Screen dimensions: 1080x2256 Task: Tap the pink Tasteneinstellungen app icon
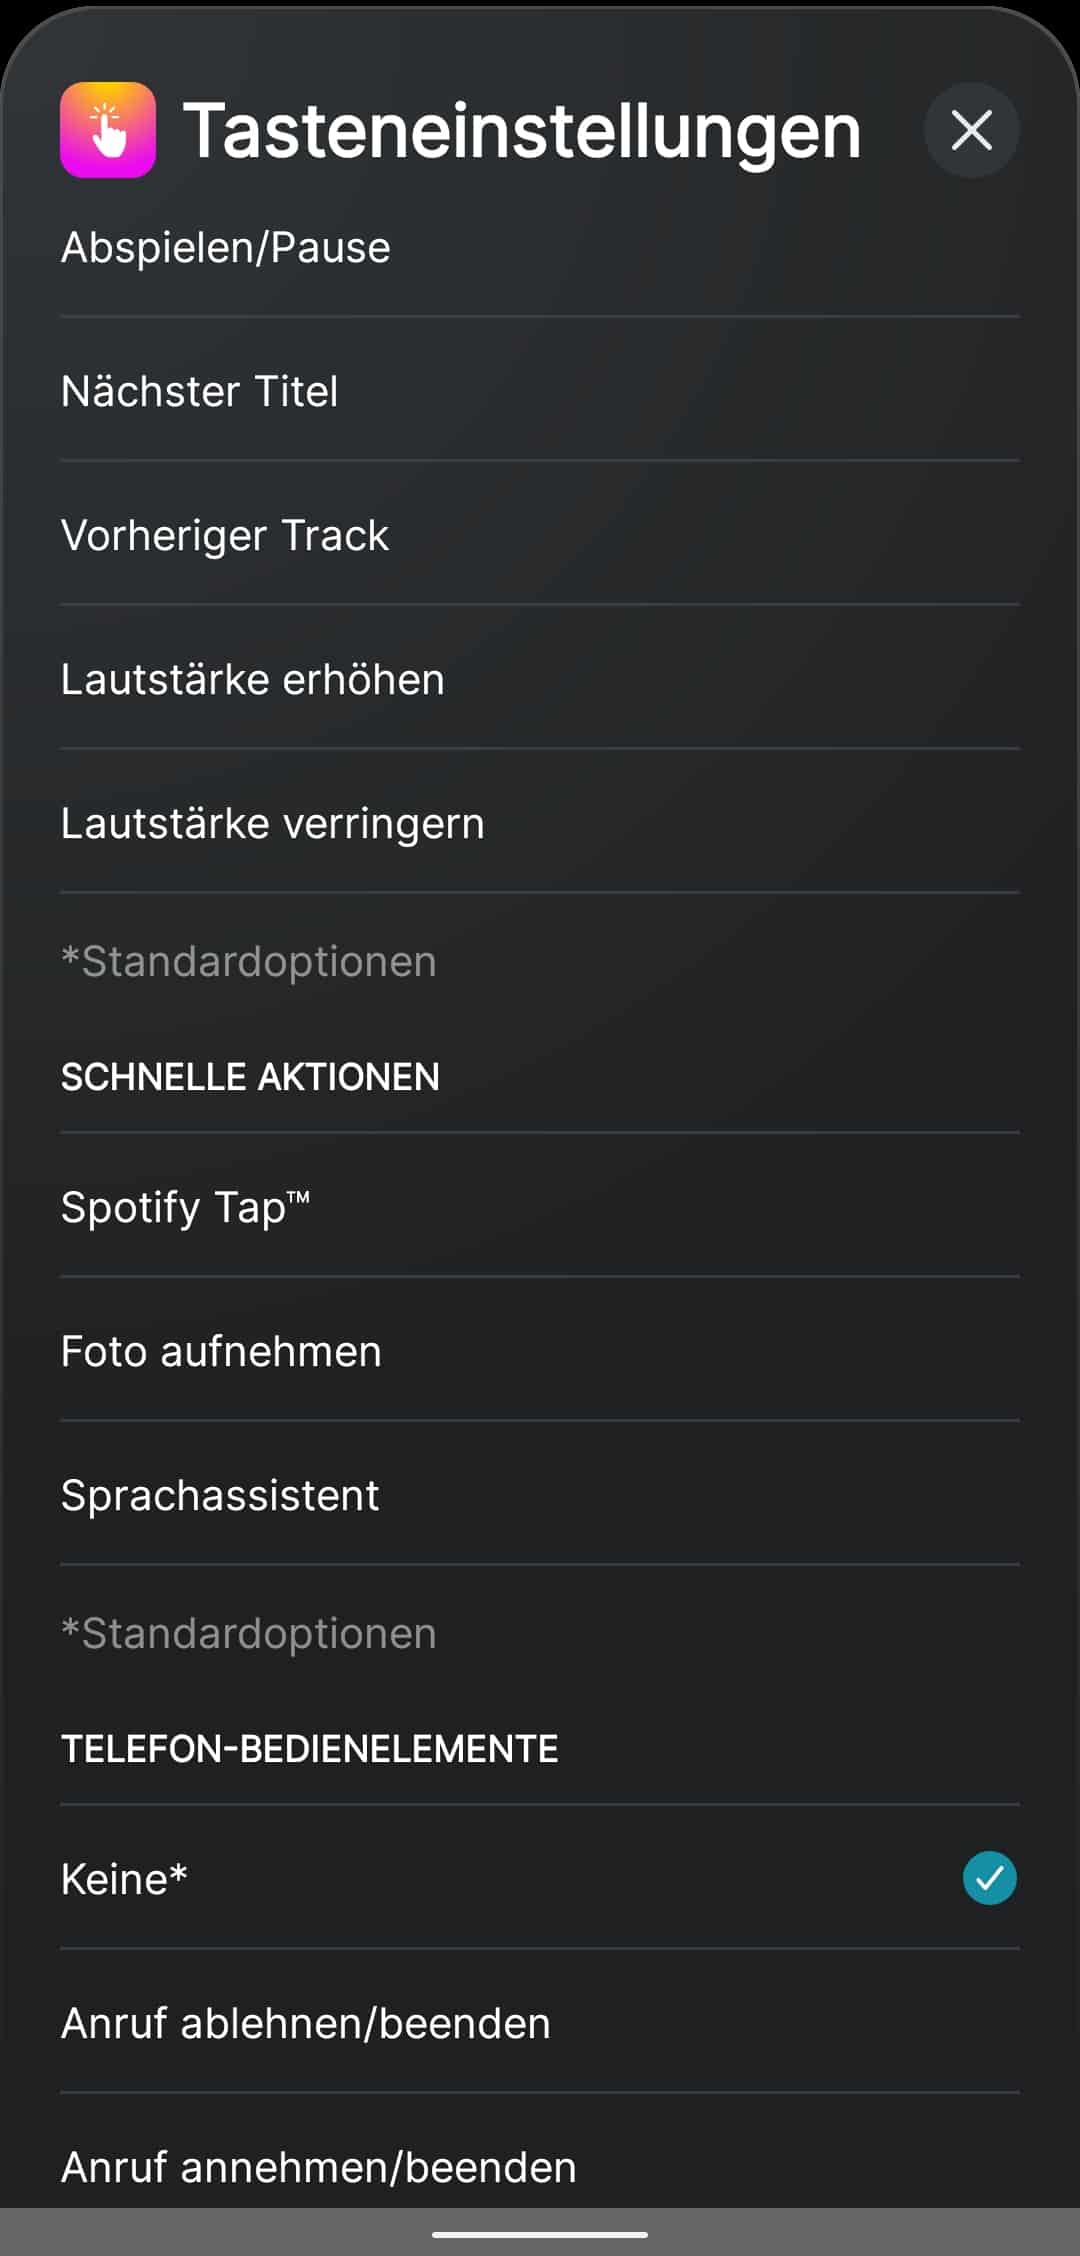pos(108,130)
